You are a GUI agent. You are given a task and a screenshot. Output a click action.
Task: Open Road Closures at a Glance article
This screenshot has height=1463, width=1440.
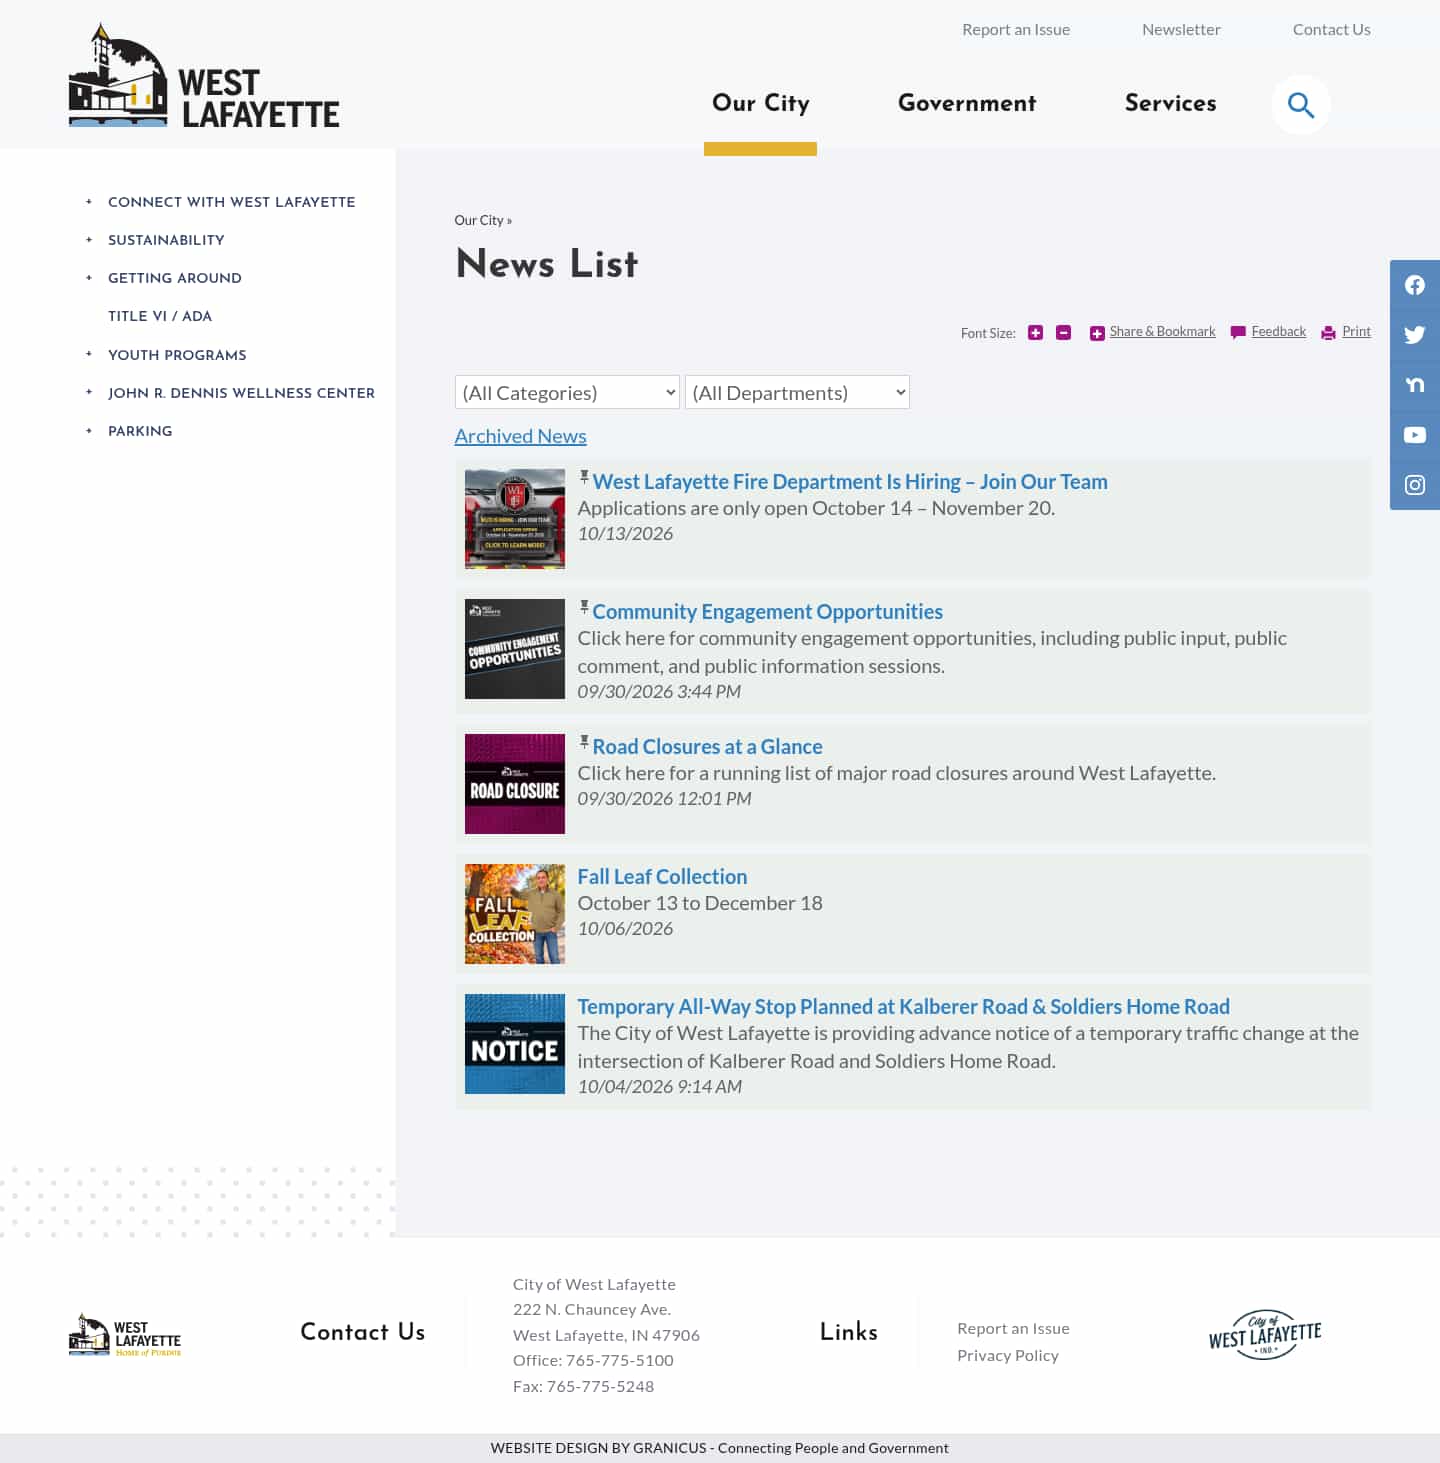(x=707, y=747)
